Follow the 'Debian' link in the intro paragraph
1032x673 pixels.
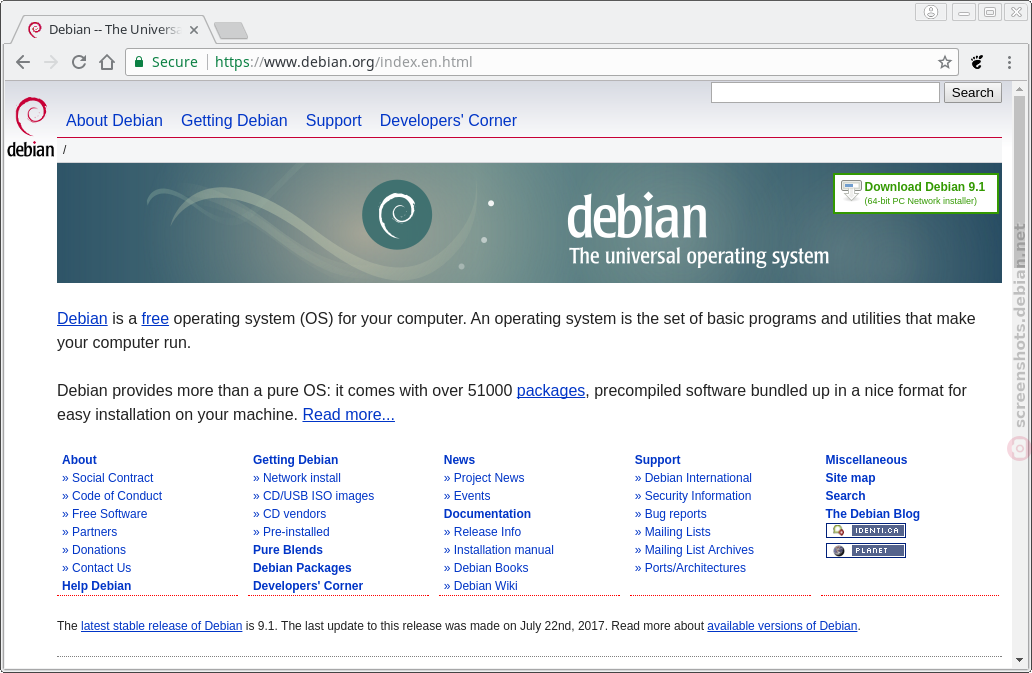[82, 318]
